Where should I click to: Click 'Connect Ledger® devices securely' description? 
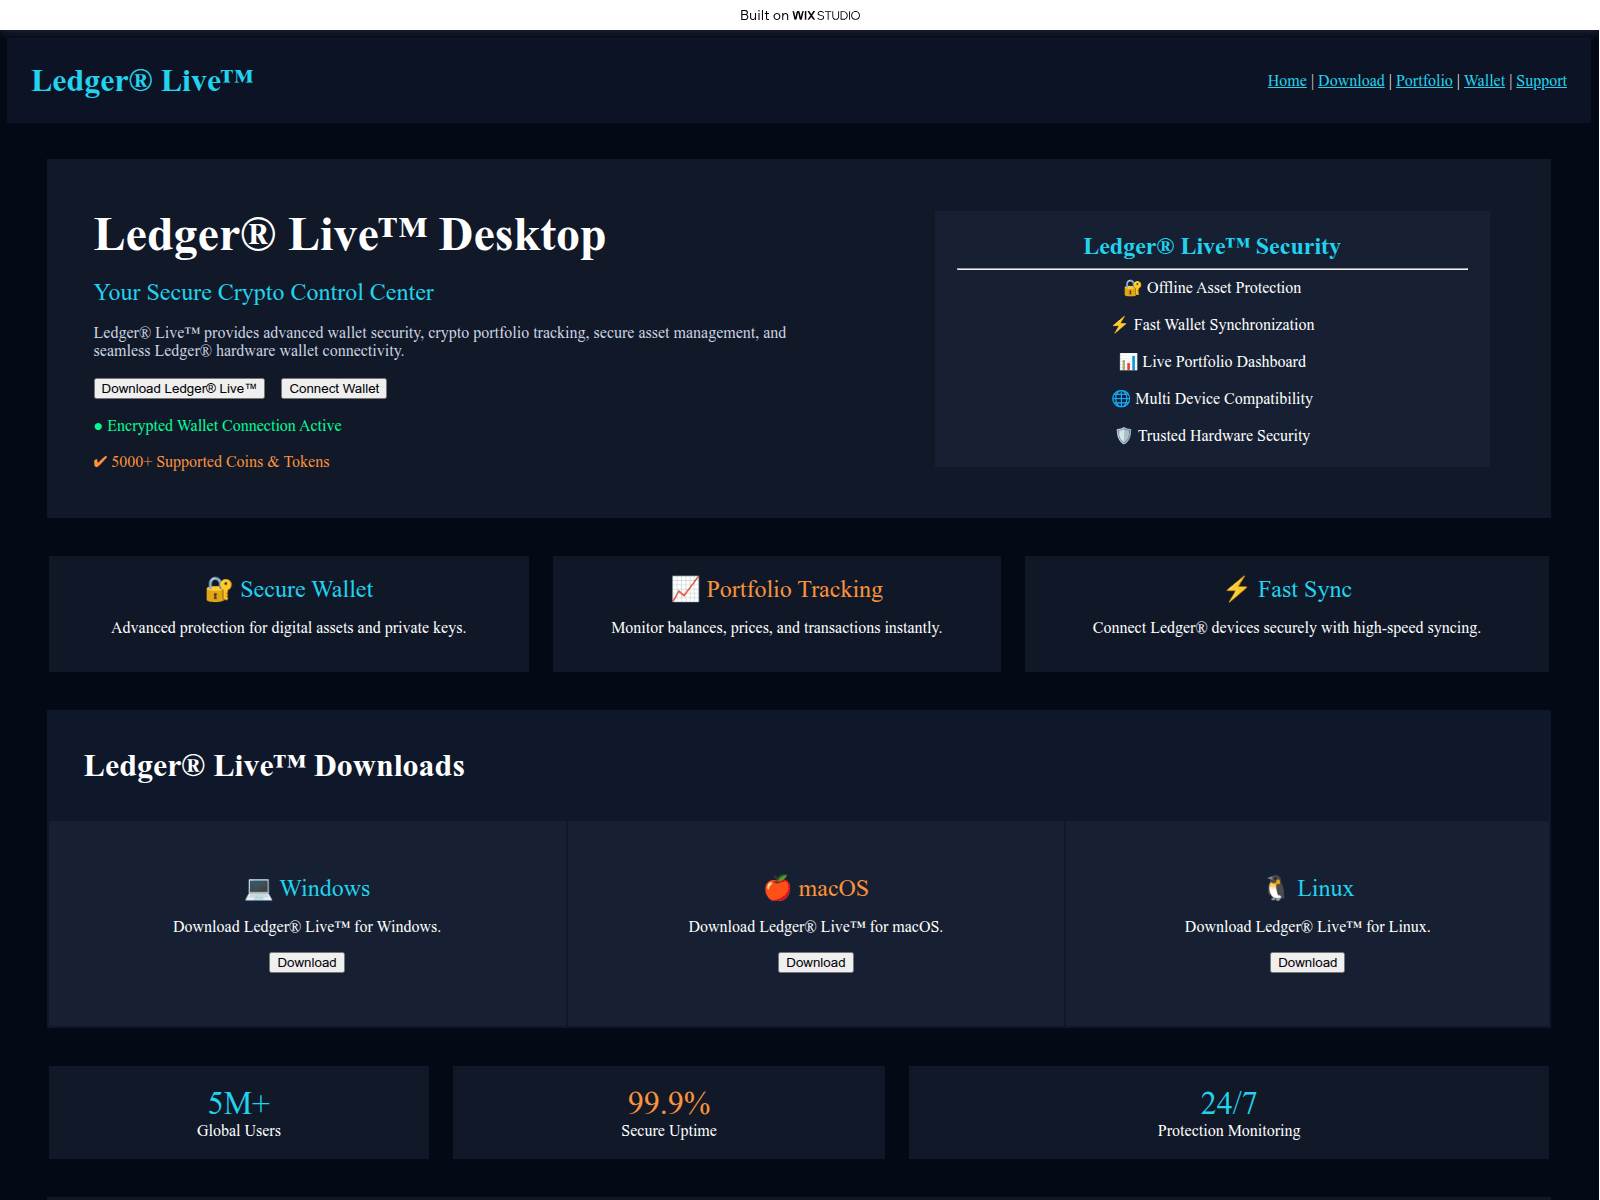point(1287,628)
